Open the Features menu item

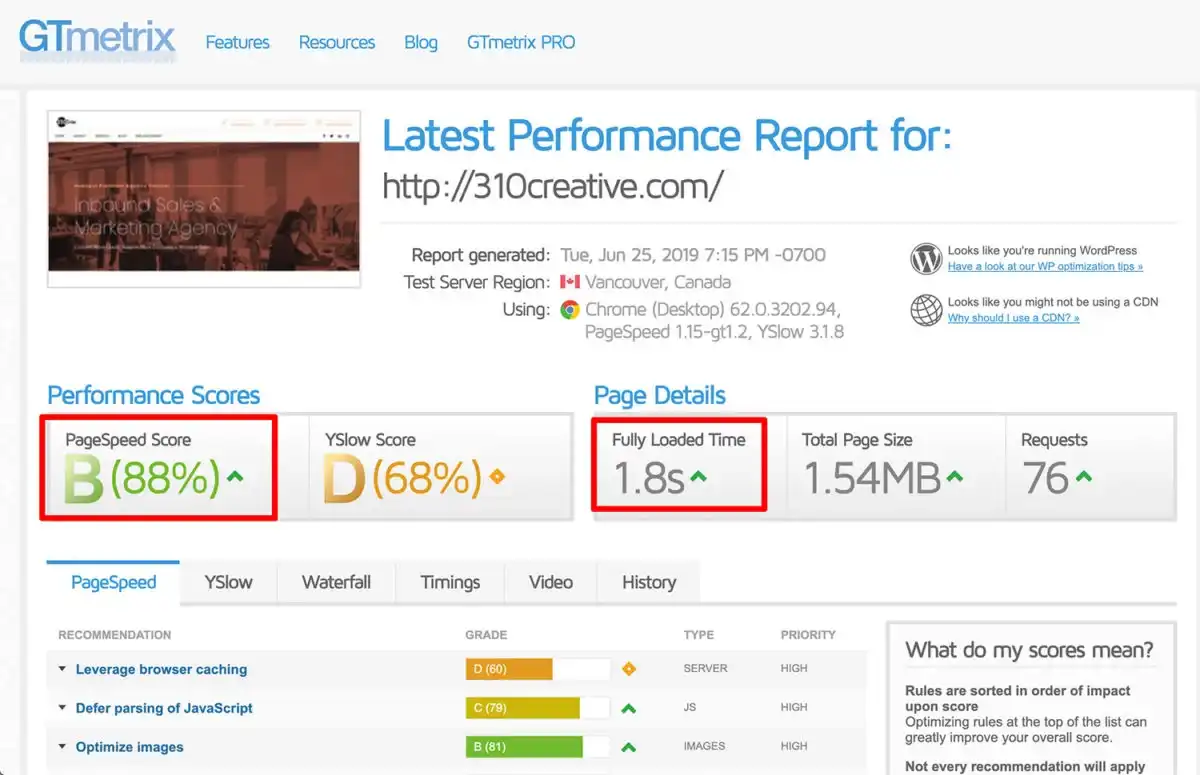pyautogui.click(x=237, y=42)
